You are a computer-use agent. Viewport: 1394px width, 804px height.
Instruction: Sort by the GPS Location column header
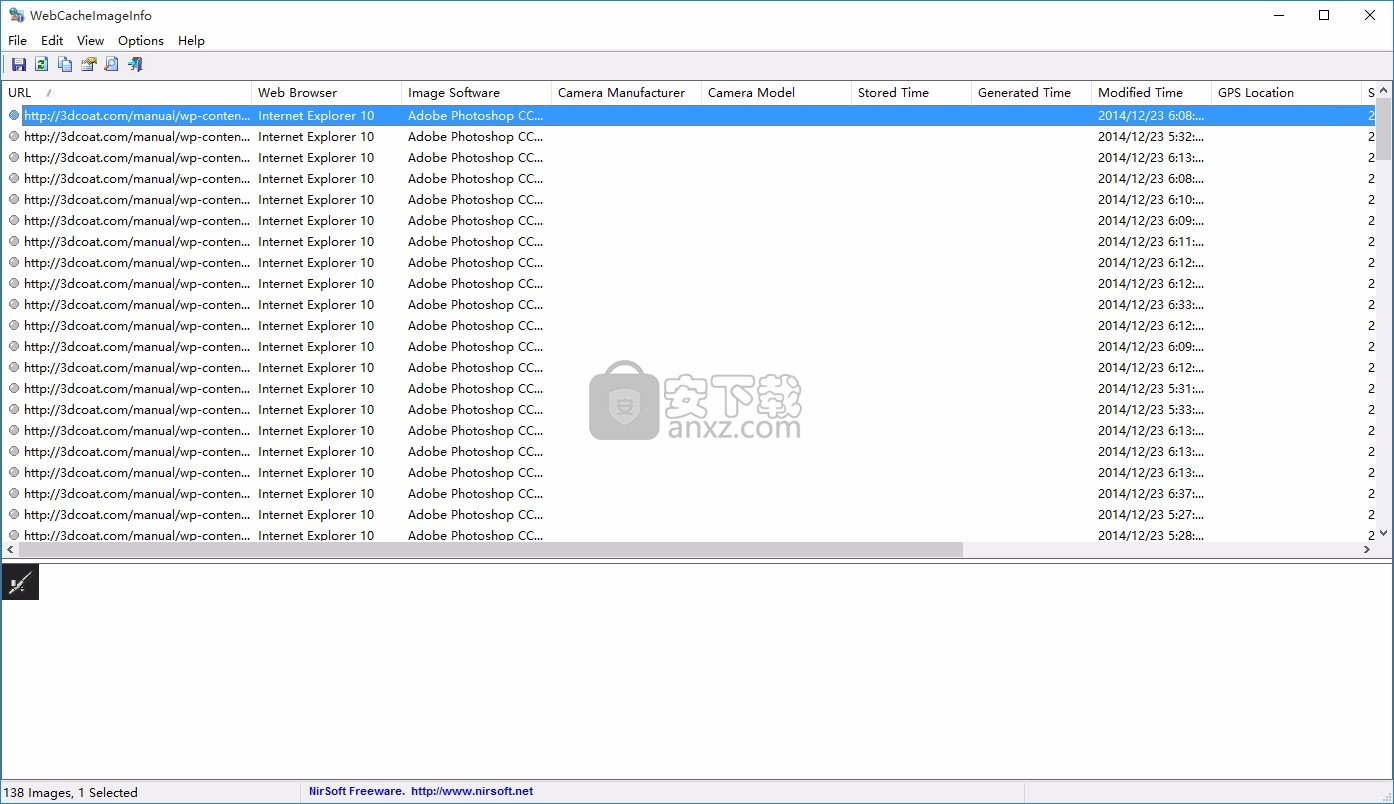pyautogui.click(x=1287, y=93)
